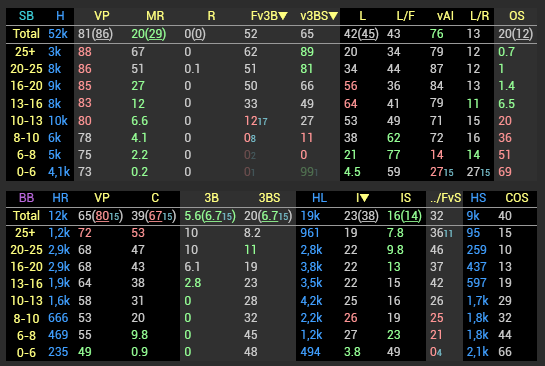Screen dimensions: 545x366
Task: Click the 52k hands value in SB Total
Action: tap(58, 34)
